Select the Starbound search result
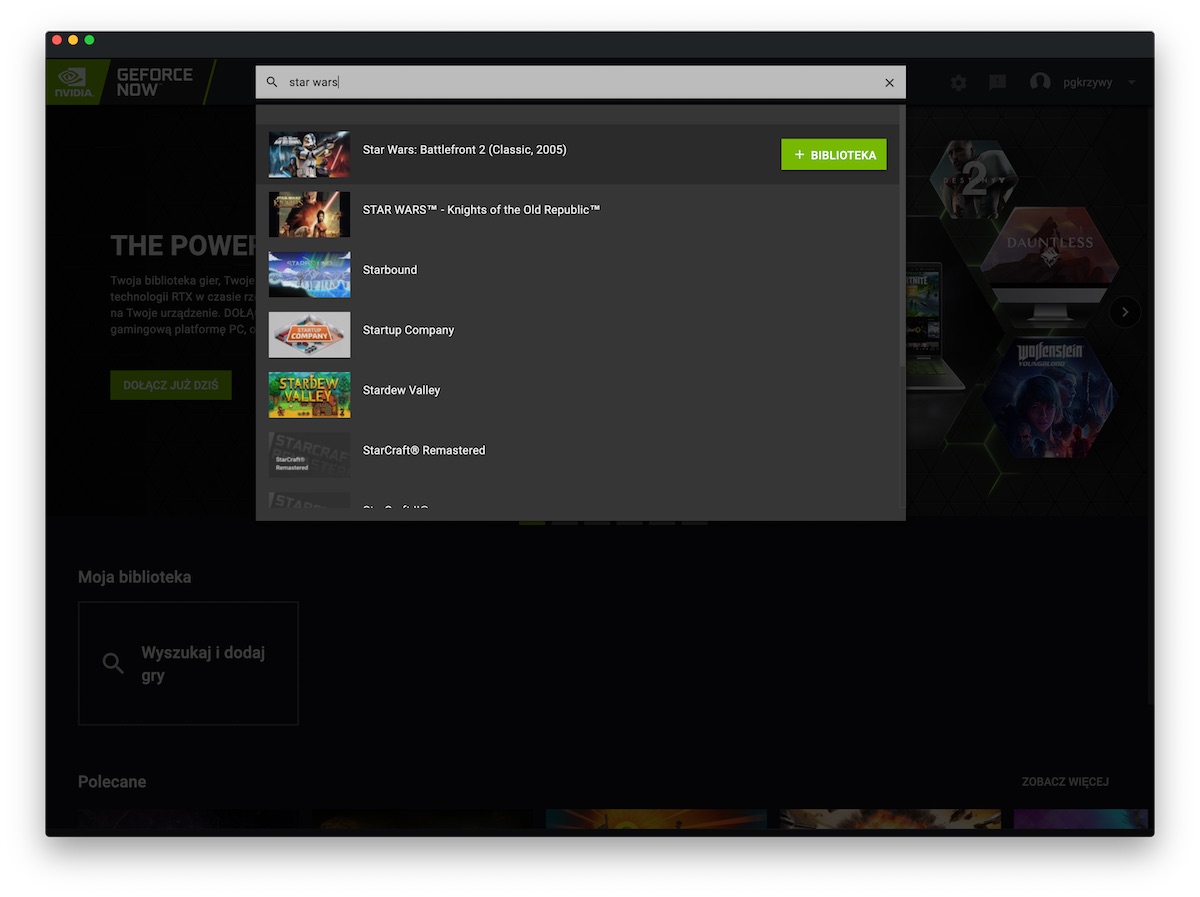 click(x=578, y=274)
